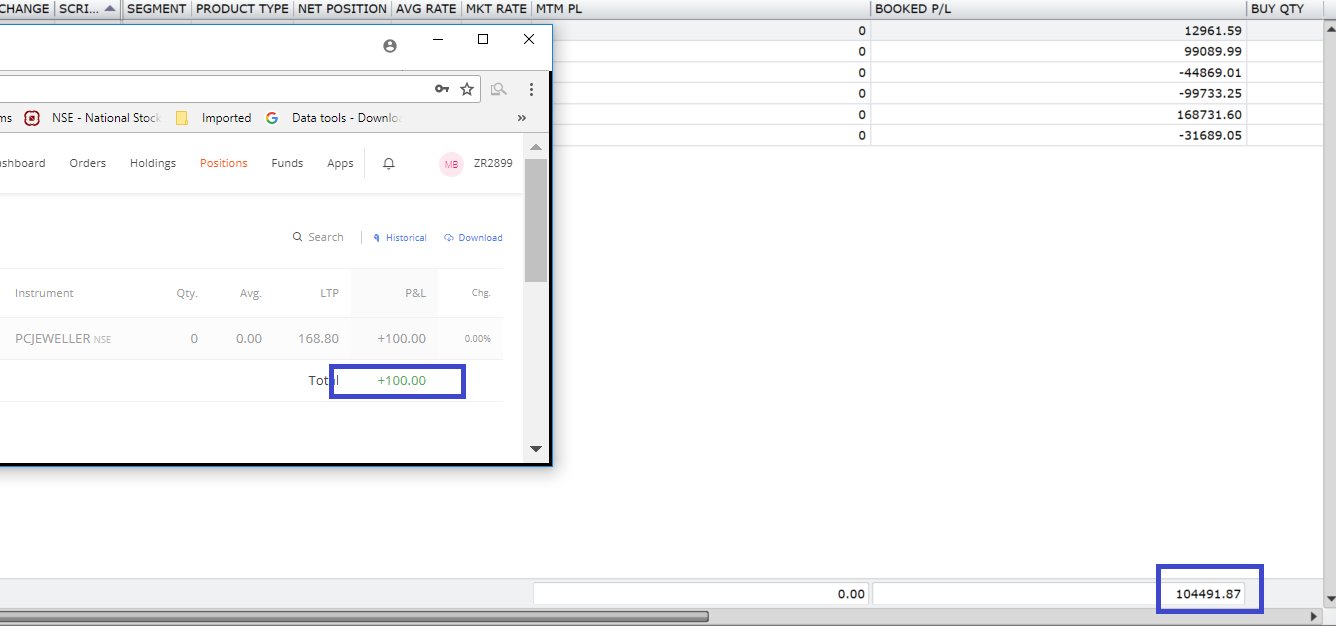Click the greyed search extension icon
Screen dimensions: 1336x626
[x=498, y=89]
